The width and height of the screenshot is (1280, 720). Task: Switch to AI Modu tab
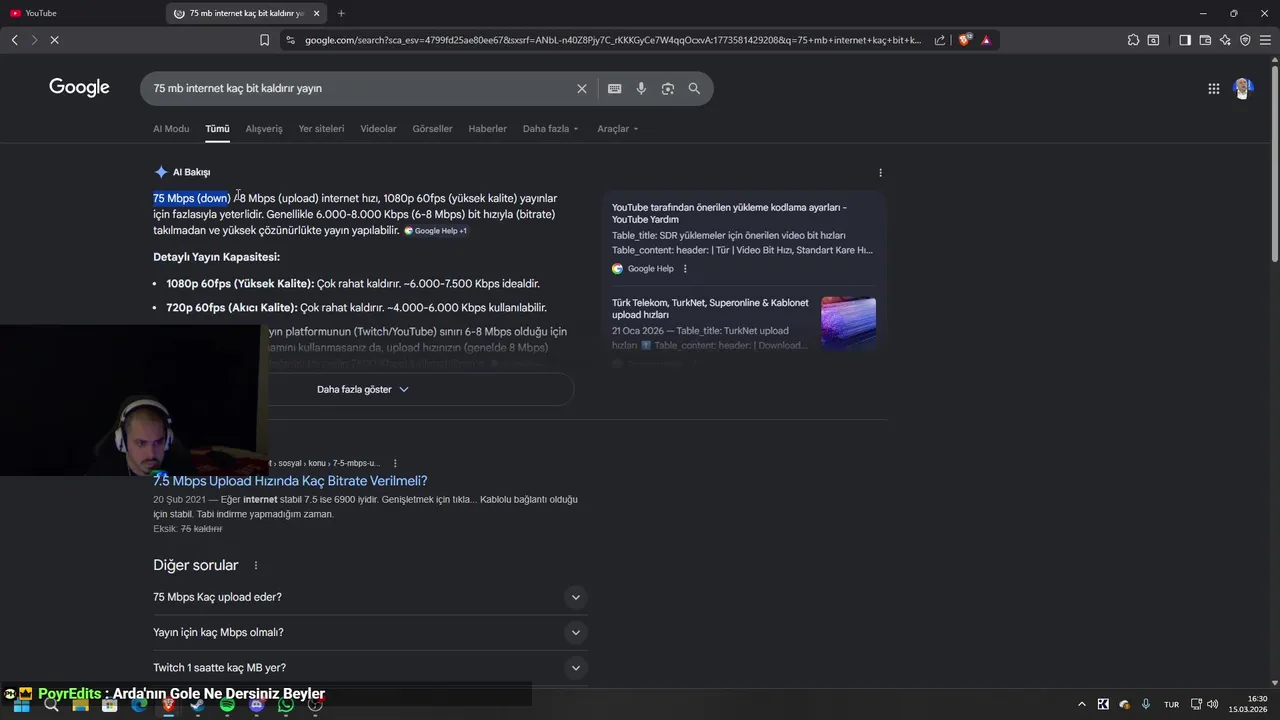point(171,128)
